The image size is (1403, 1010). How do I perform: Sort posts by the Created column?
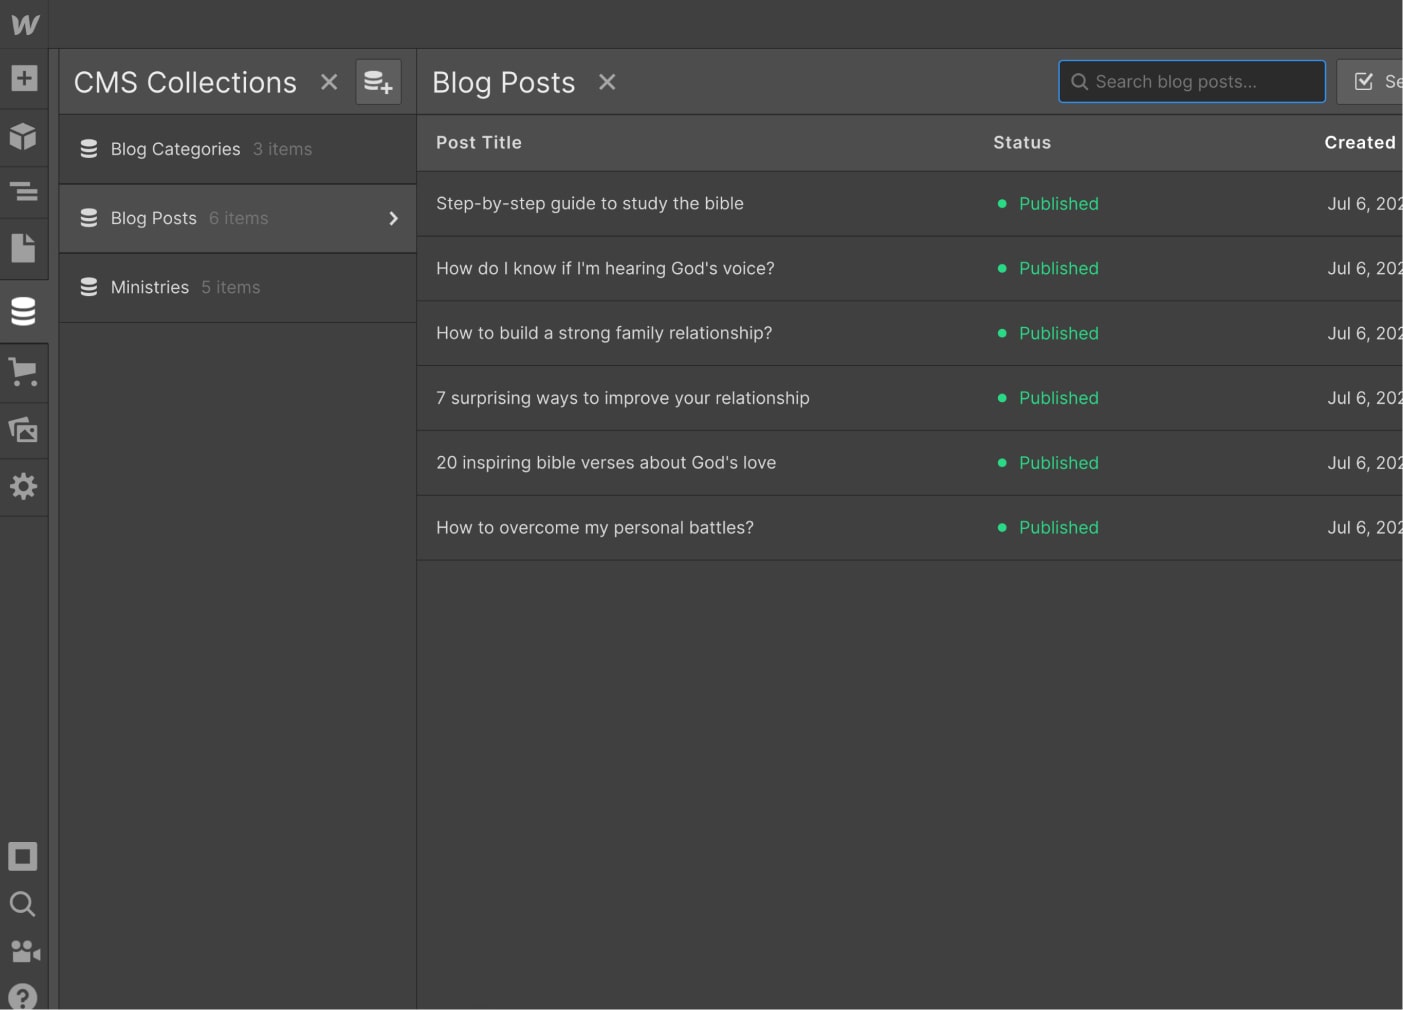coord(1360,142)
